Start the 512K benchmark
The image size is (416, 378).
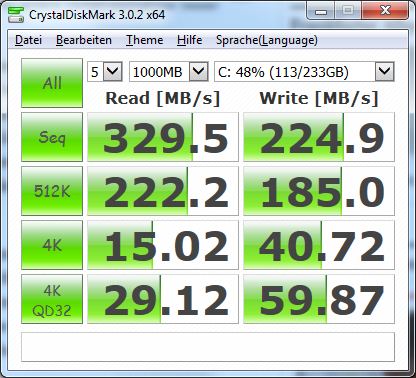coord(52,191)
